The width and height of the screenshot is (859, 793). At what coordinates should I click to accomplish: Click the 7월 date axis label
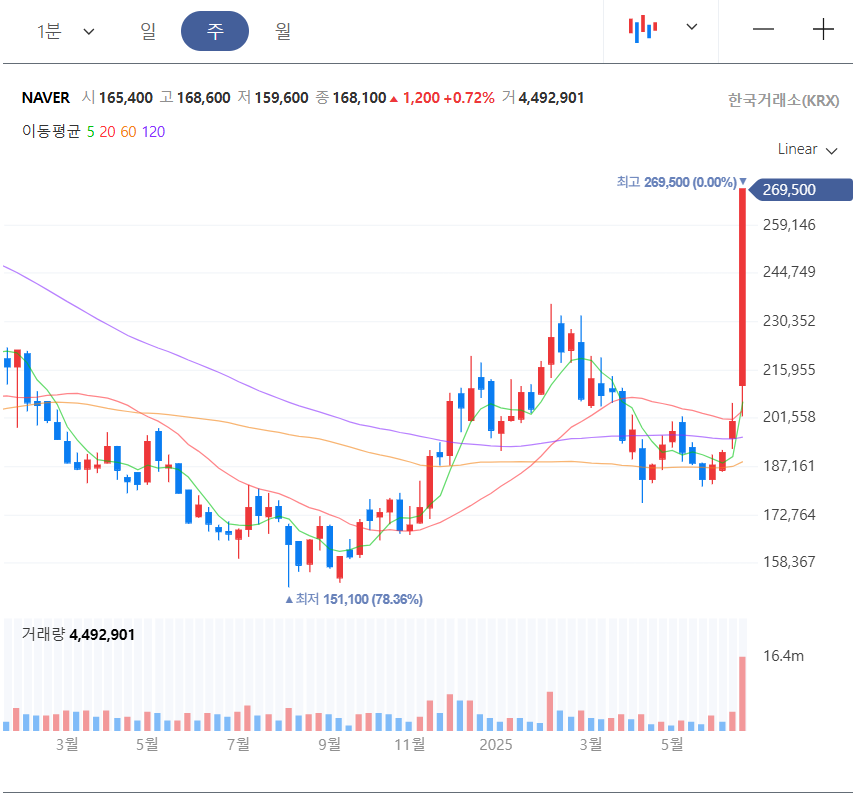coord(238,744)
